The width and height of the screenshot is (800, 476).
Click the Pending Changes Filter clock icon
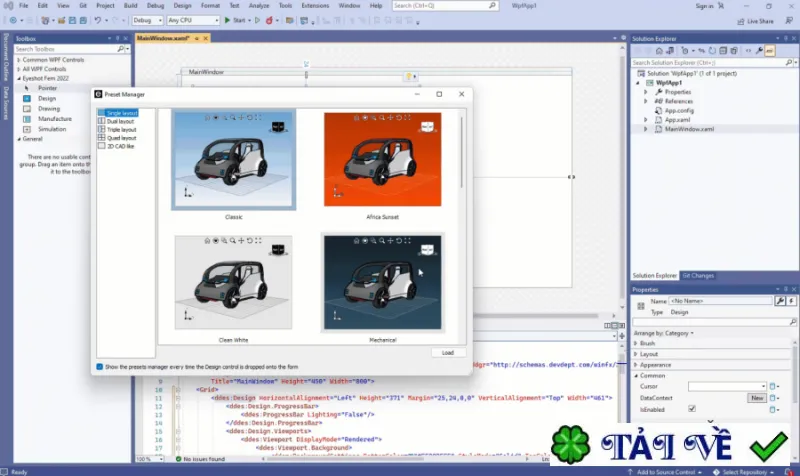pyautogui.click(x=686, y=51)
